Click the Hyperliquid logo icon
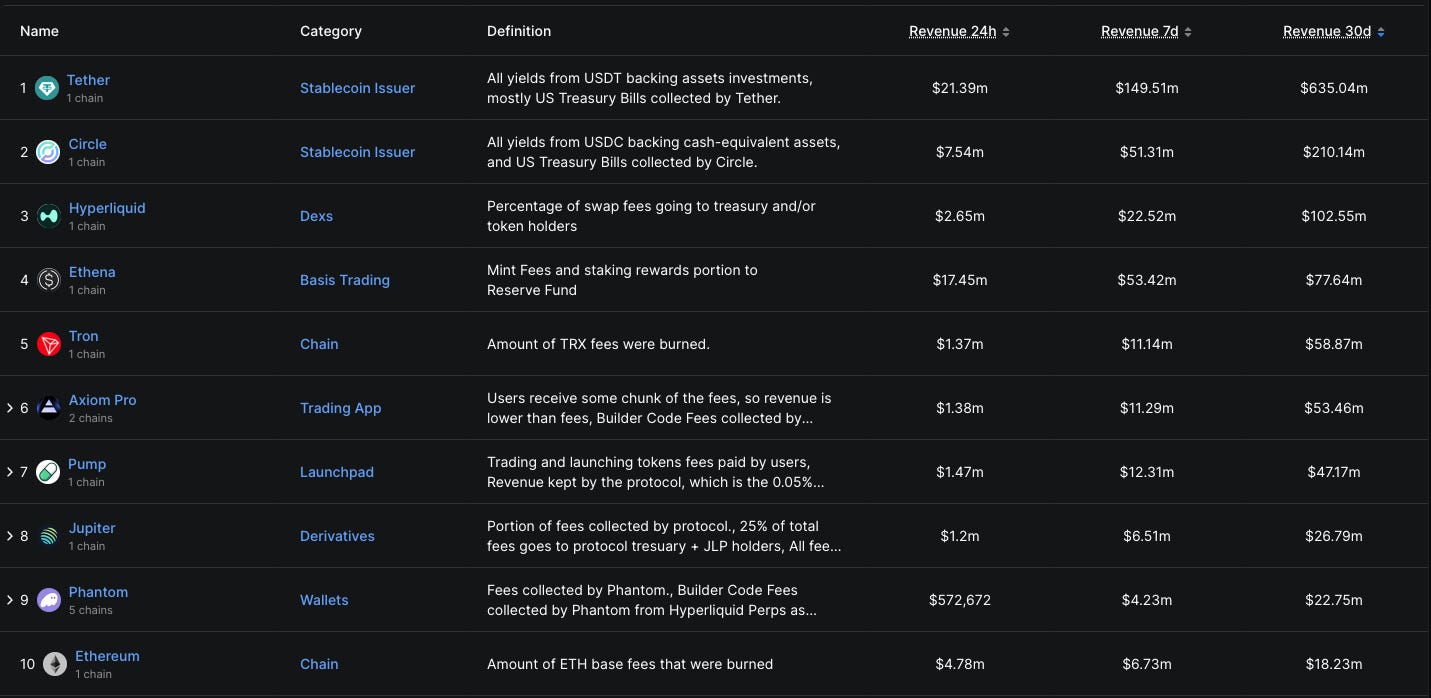 pos(48,216)
